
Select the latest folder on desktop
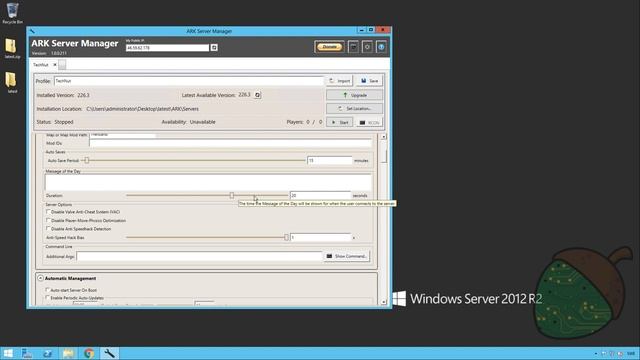[12, 82]
